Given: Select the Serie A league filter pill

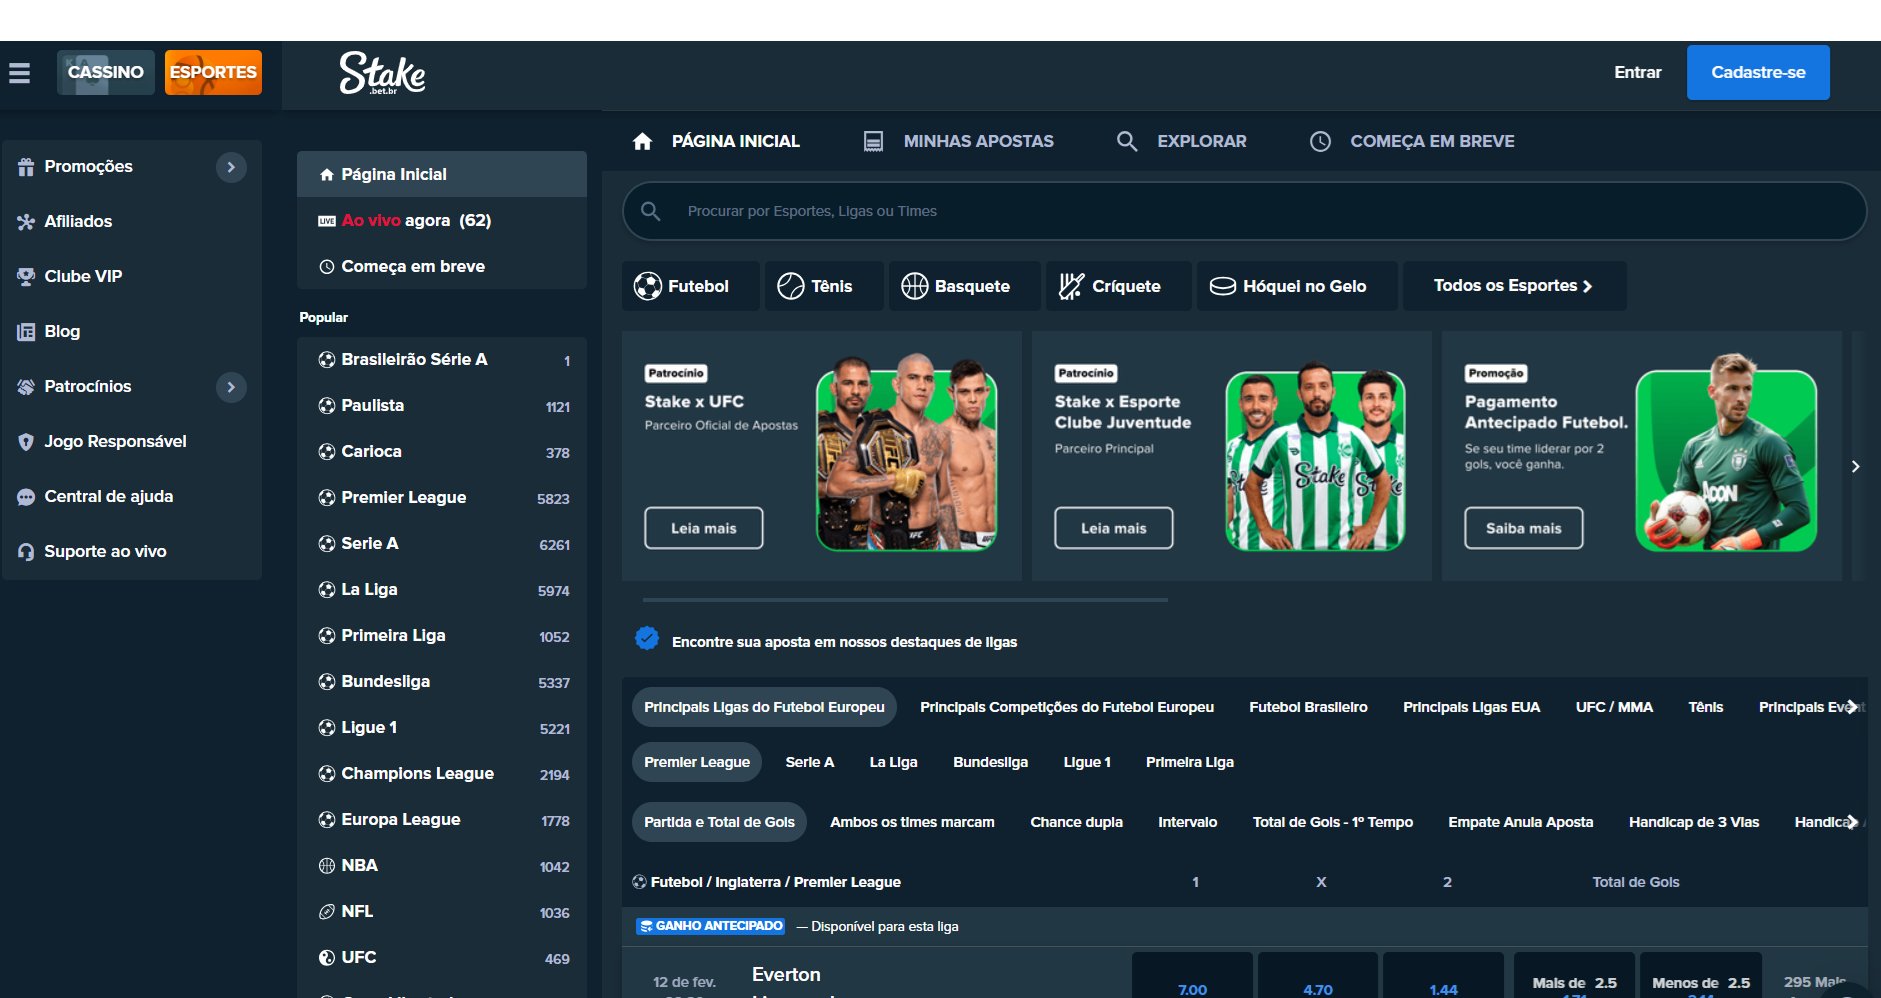Looking at the screenshot, I should [809, 762].
